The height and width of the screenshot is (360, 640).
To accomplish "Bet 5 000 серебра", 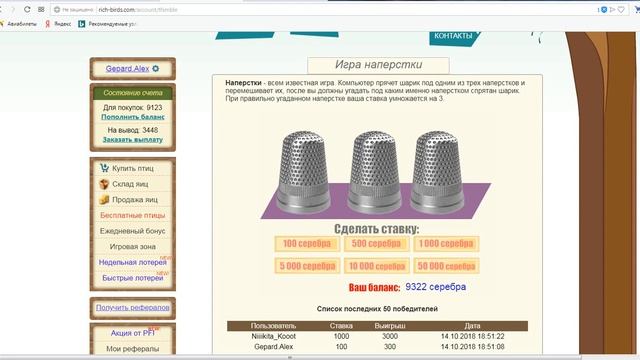I will tap(307, 266).
